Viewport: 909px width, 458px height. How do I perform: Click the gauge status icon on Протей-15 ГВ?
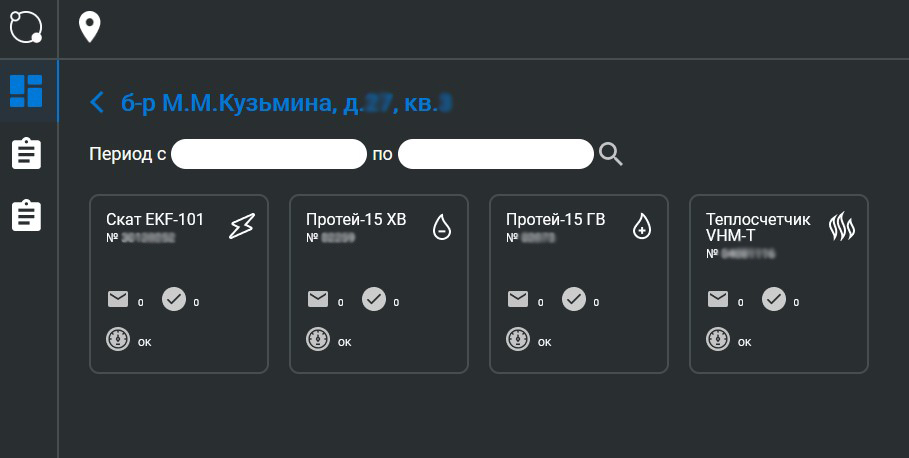click(x=518, y=339)
